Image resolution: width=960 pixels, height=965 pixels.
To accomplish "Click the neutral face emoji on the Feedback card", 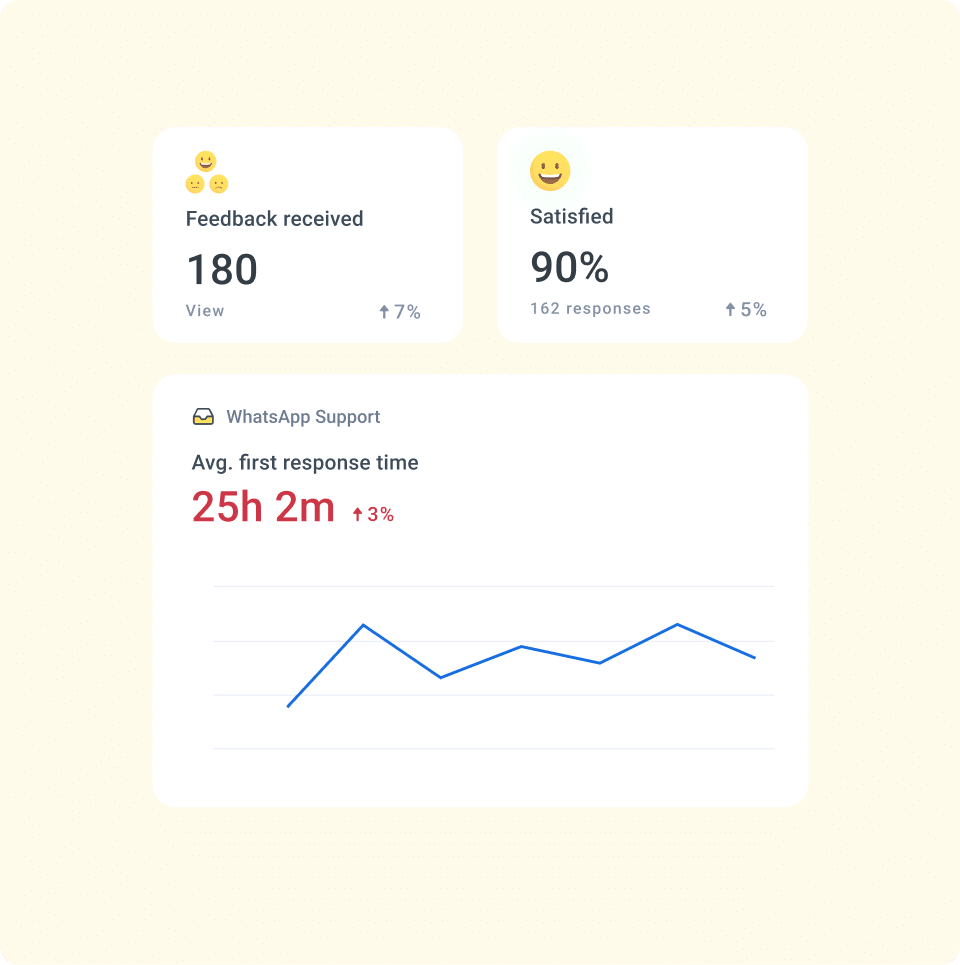I will click(195, 185).
